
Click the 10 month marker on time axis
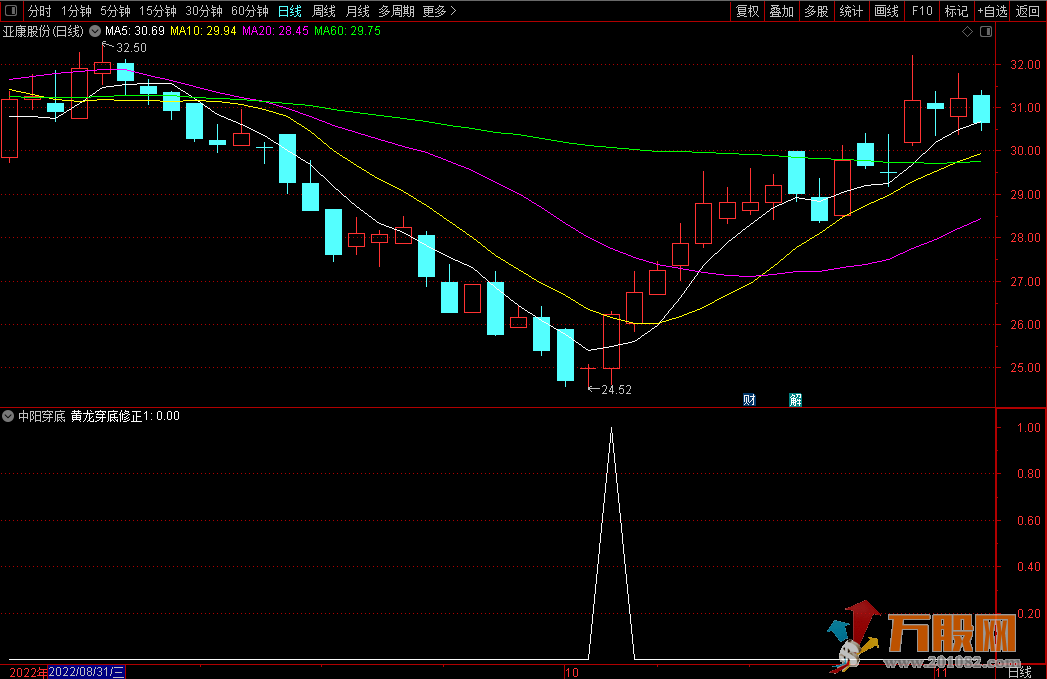tap(572, 673)
